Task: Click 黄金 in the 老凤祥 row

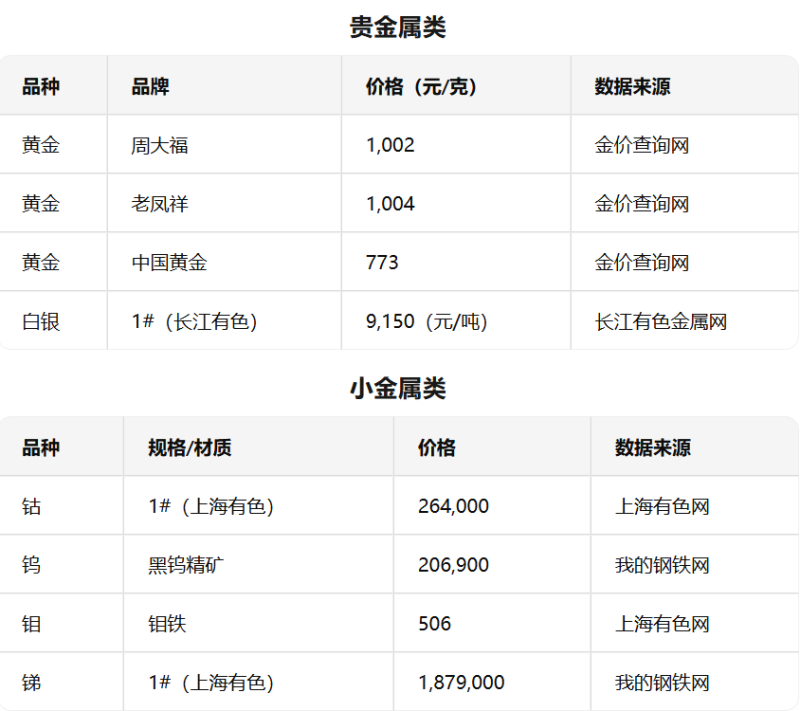Action: tap(41, 204)
